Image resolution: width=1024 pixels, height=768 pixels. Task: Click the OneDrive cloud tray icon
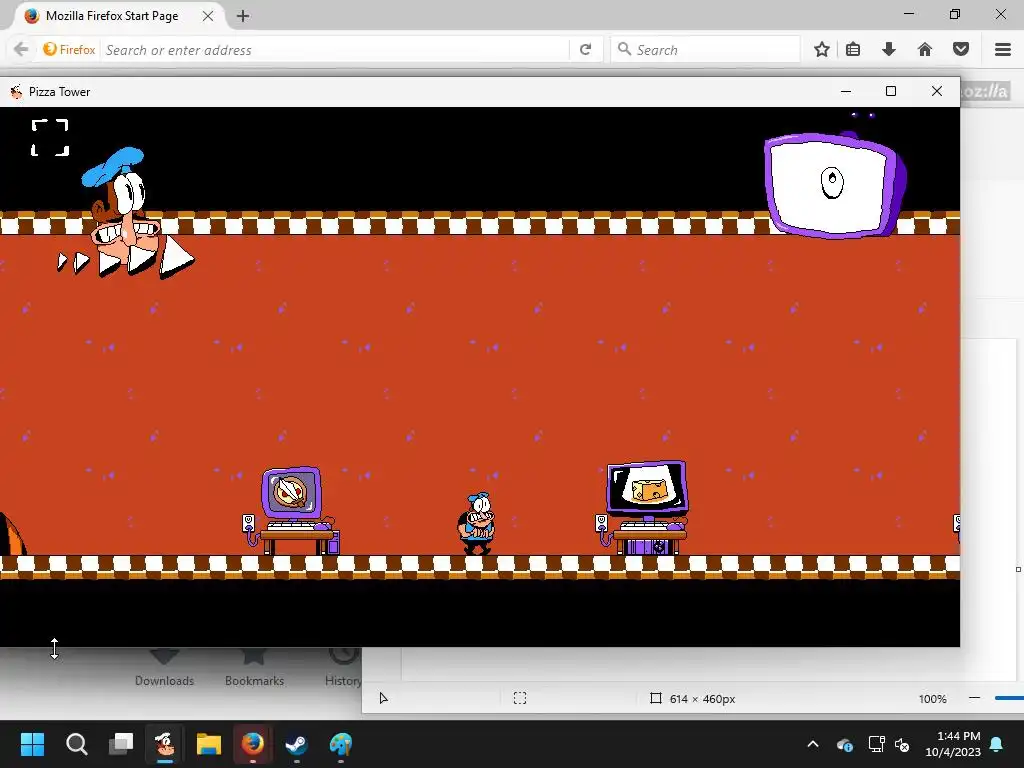(x=844, y=744)
